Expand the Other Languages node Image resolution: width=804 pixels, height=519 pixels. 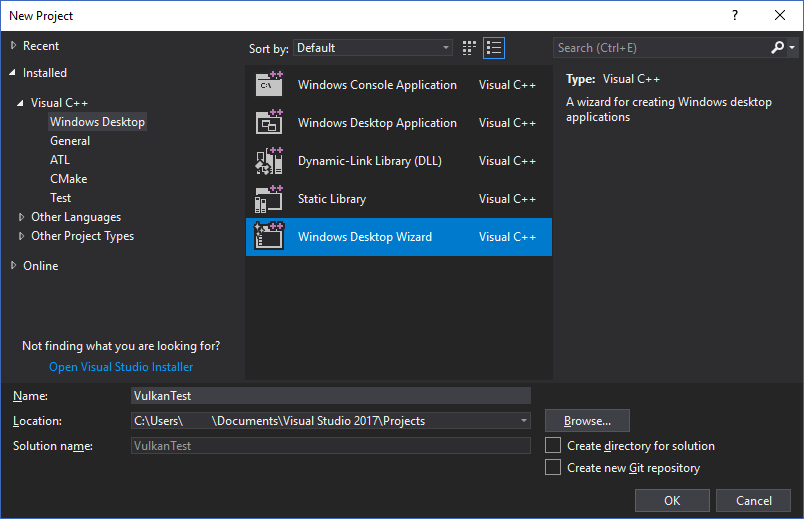pyautogui.click(x=22, y=217)
